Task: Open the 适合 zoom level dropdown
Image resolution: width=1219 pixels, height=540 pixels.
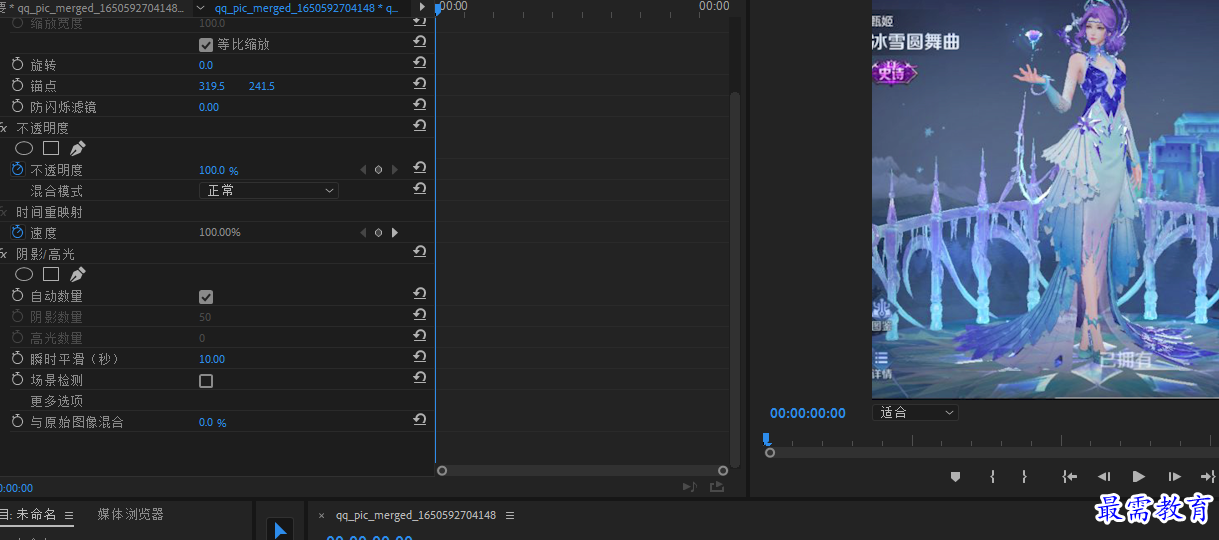Action: point(915,412)
